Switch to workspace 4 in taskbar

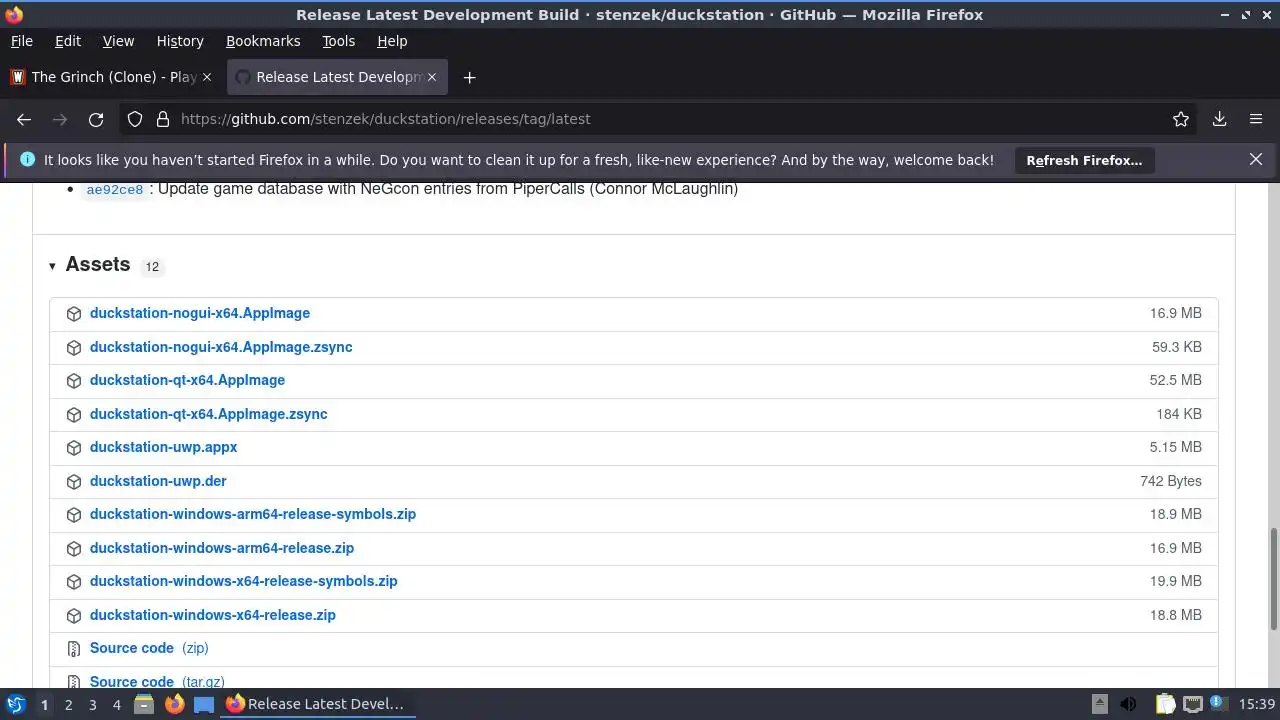click(x=116, y=705)
